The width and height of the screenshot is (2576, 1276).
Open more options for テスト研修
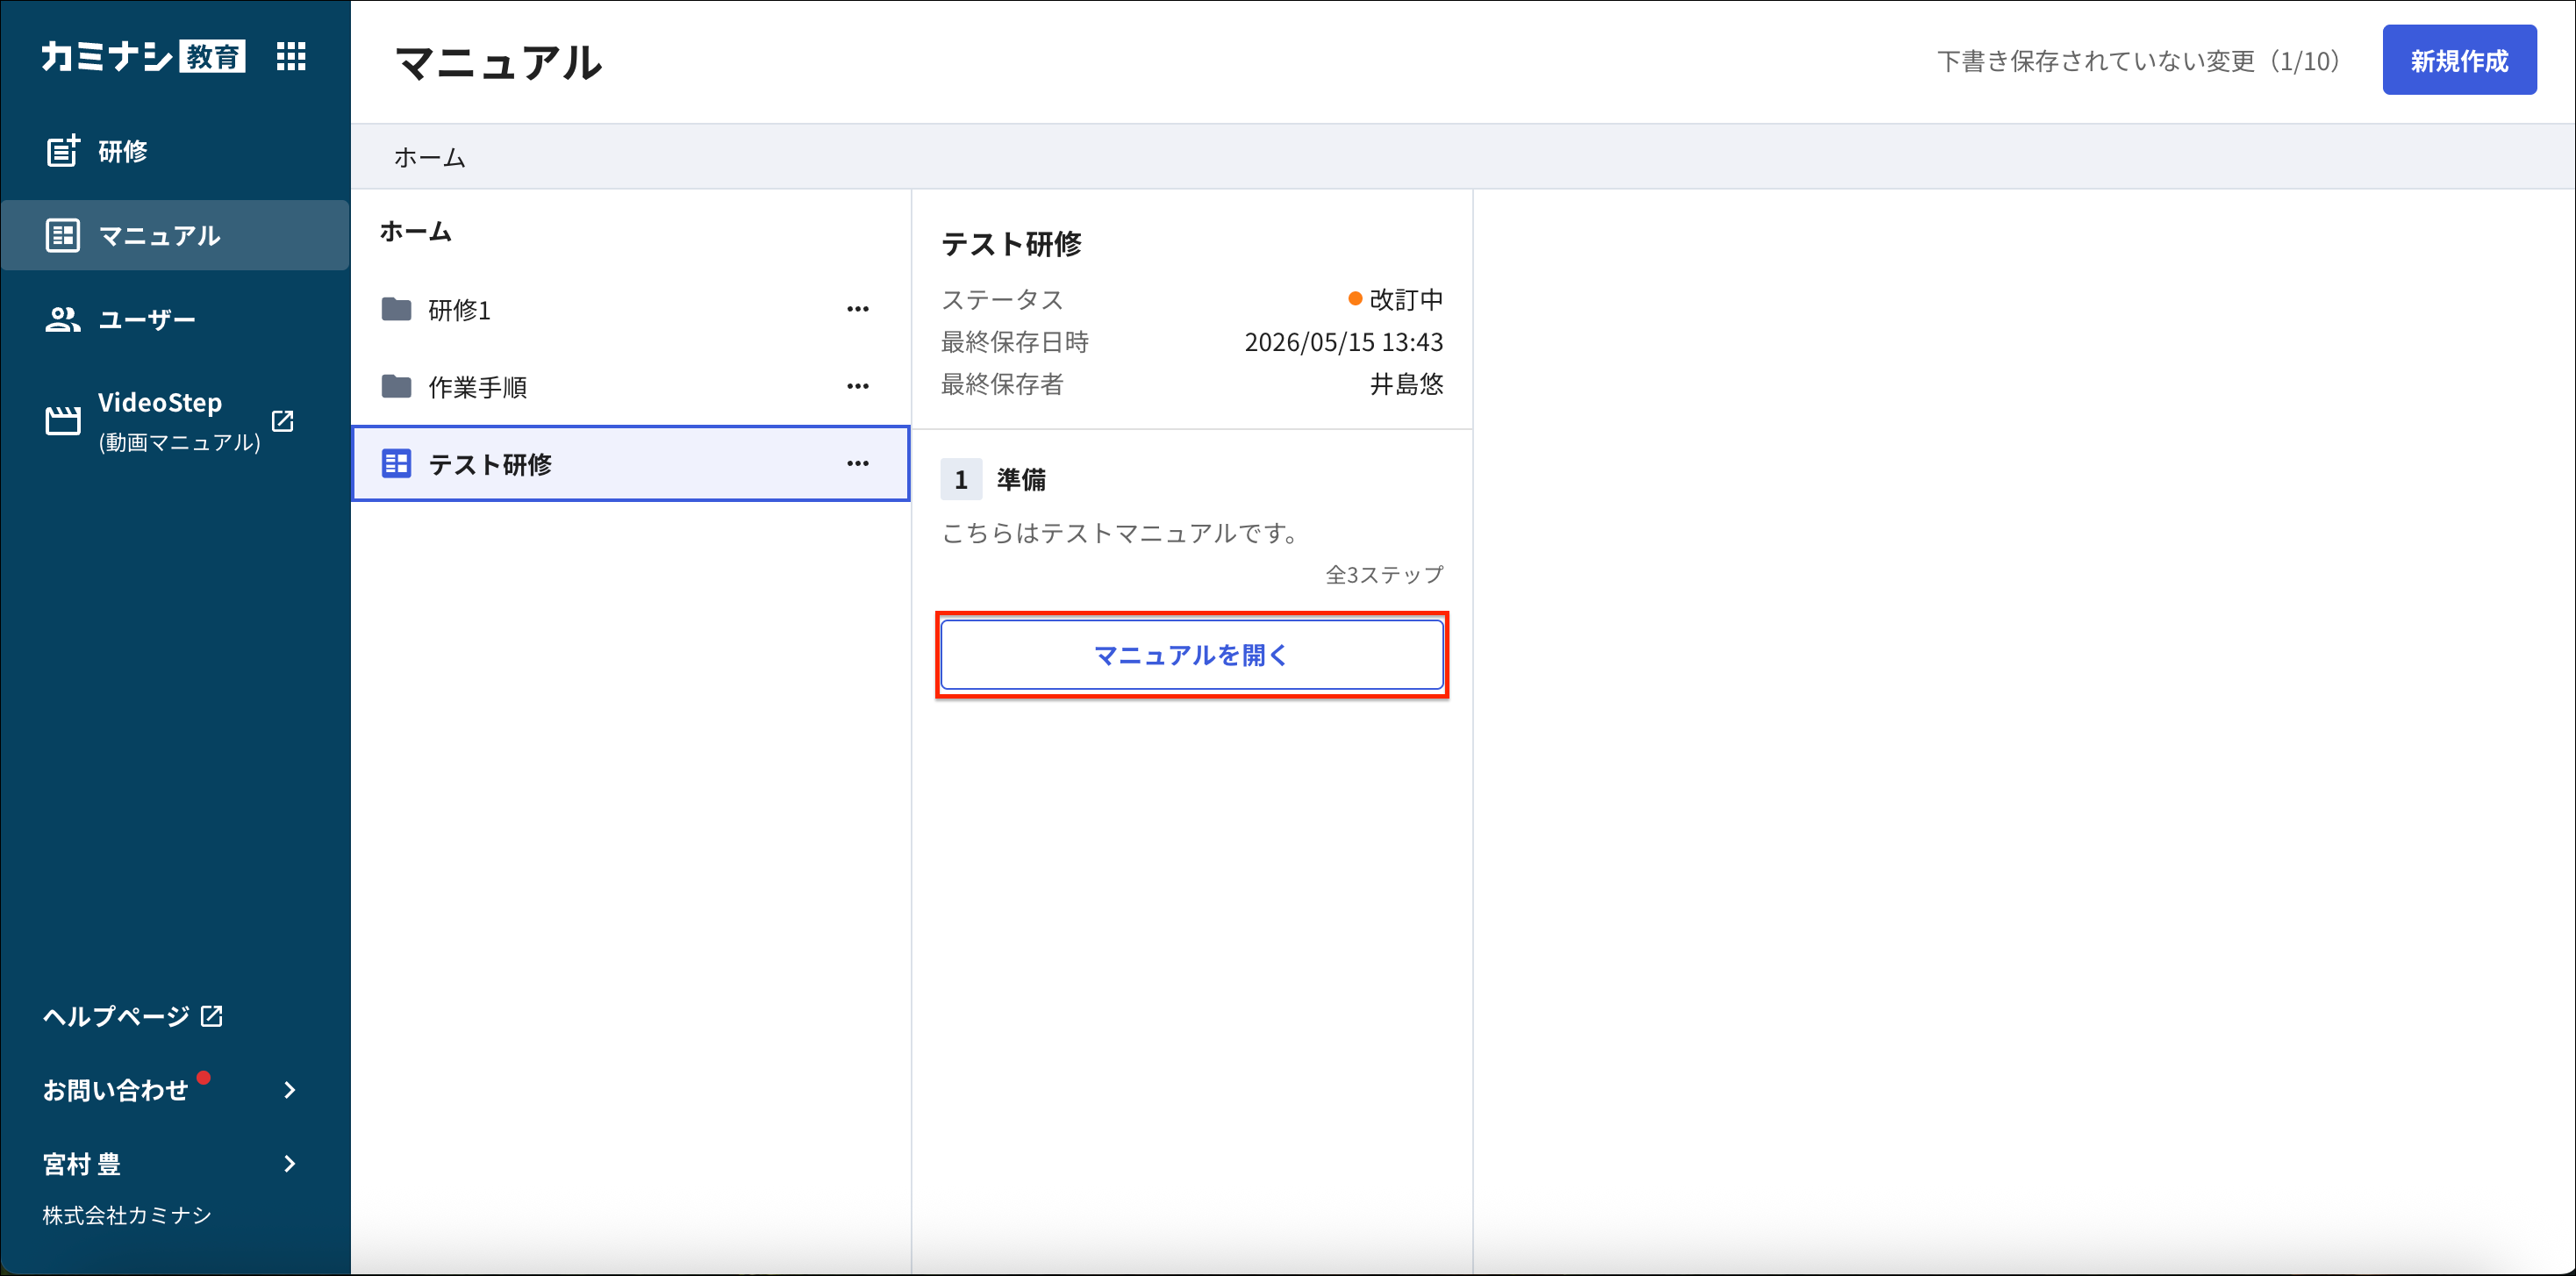(x=858, y=463)
